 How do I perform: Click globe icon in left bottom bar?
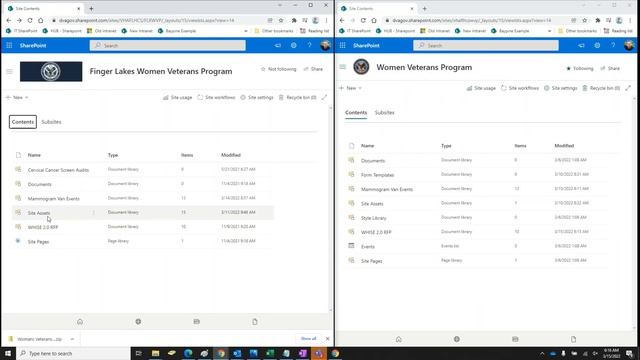[x=138, y=322]
